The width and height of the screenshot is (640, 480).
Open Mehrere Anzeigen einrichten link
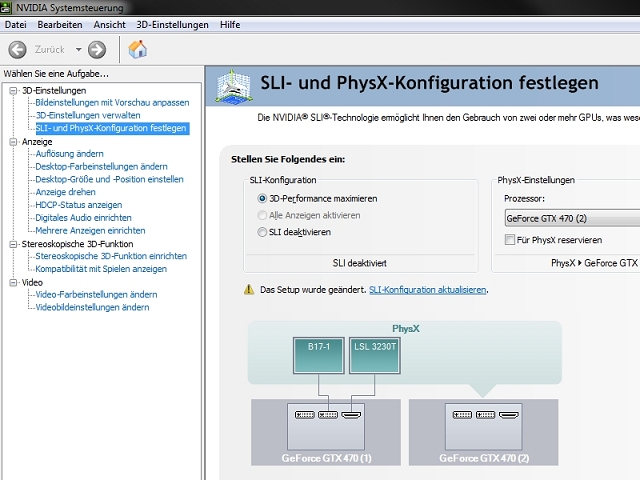[x=90, y=231]
